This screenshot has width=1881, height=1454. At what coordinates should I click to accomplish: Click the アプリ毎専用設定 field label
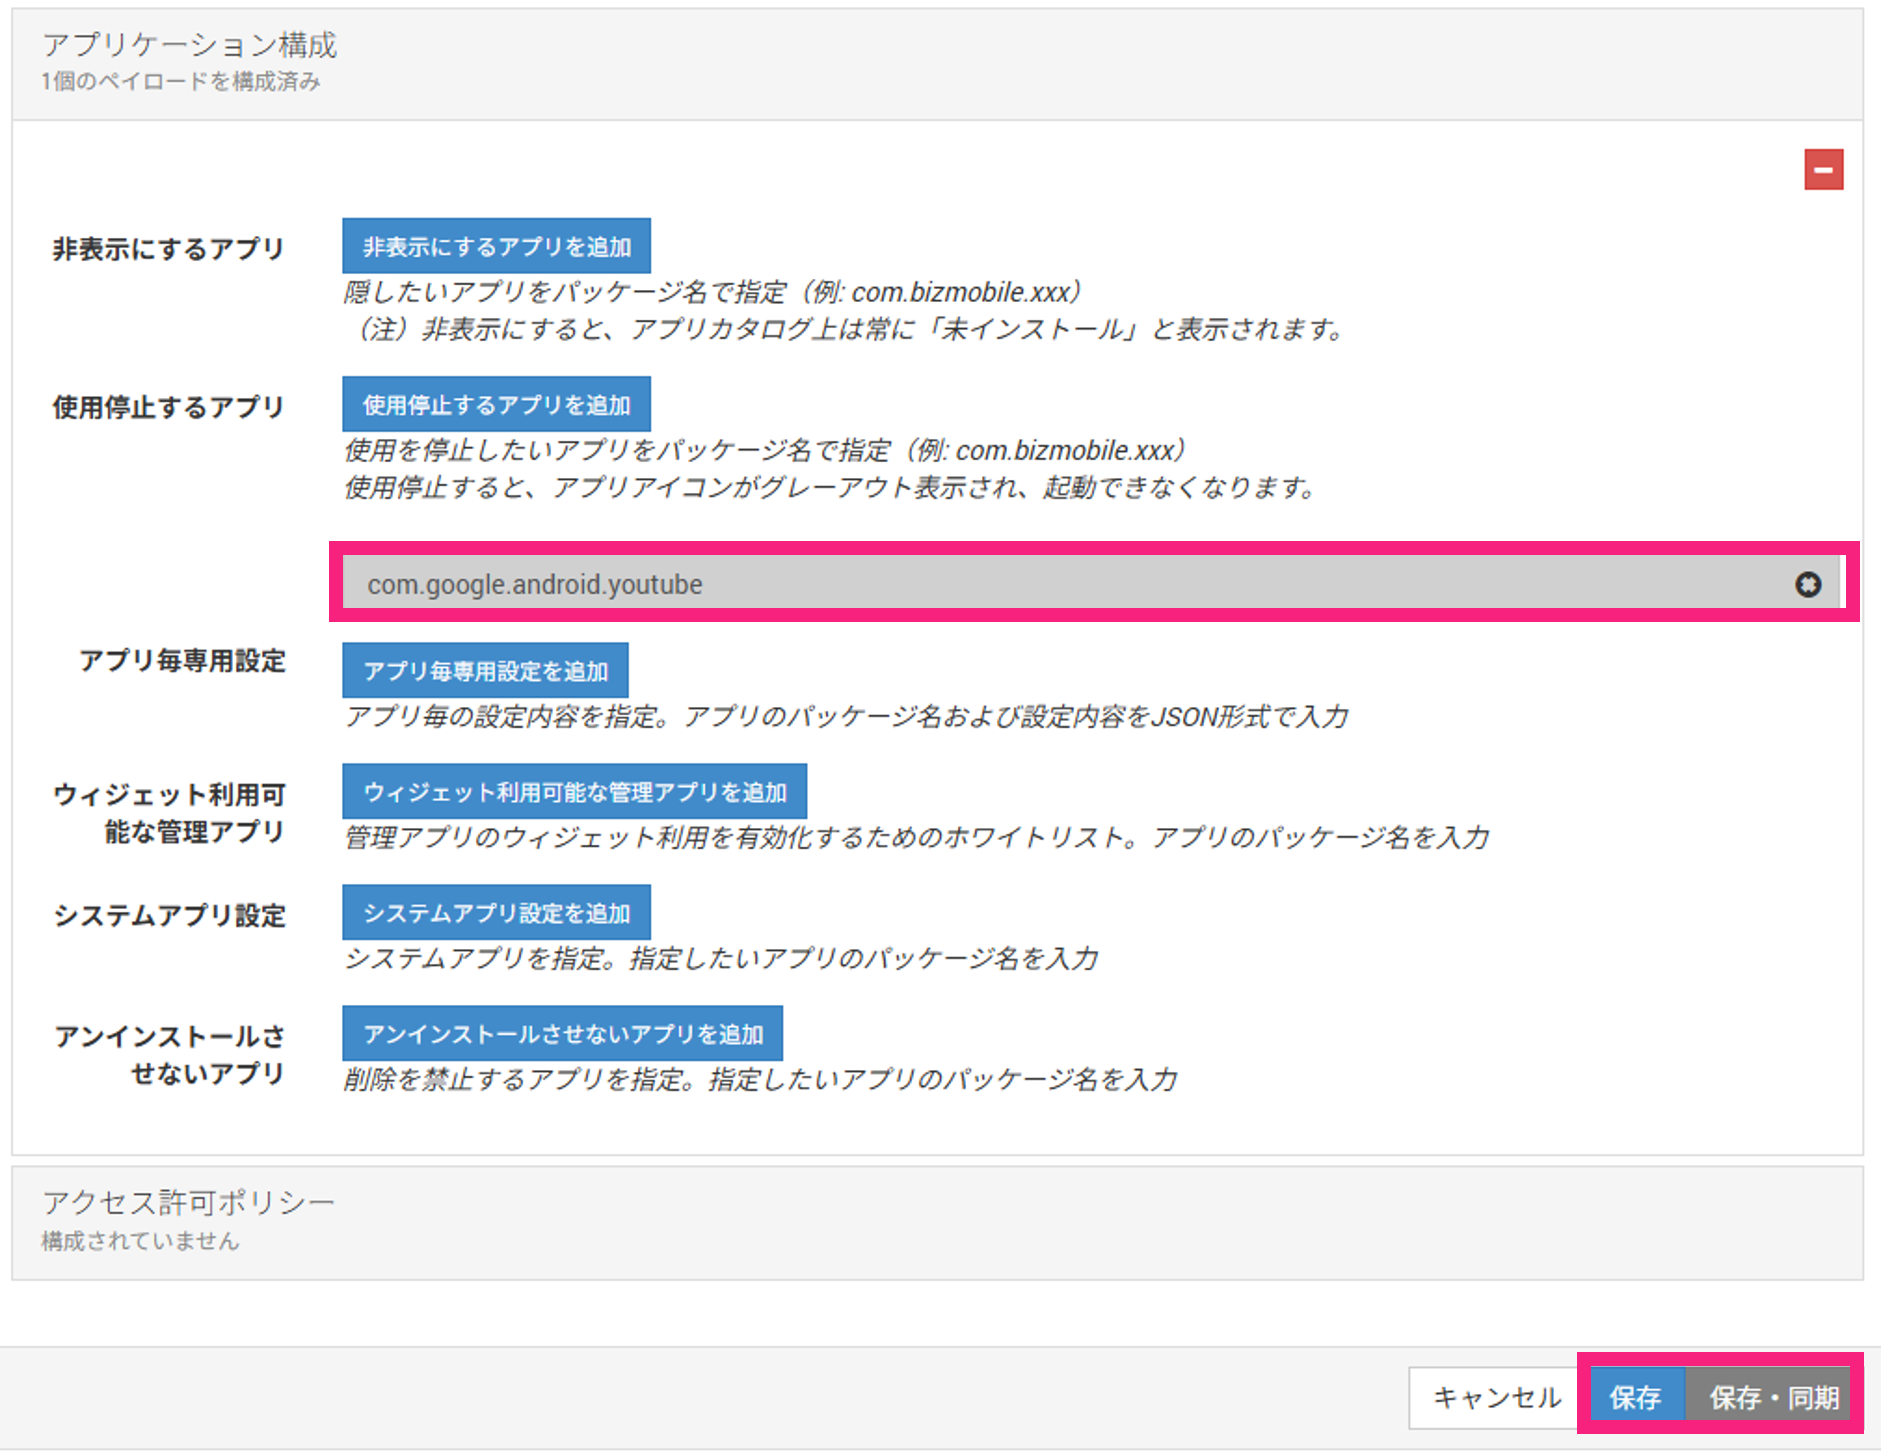click(x=182, y=661)
